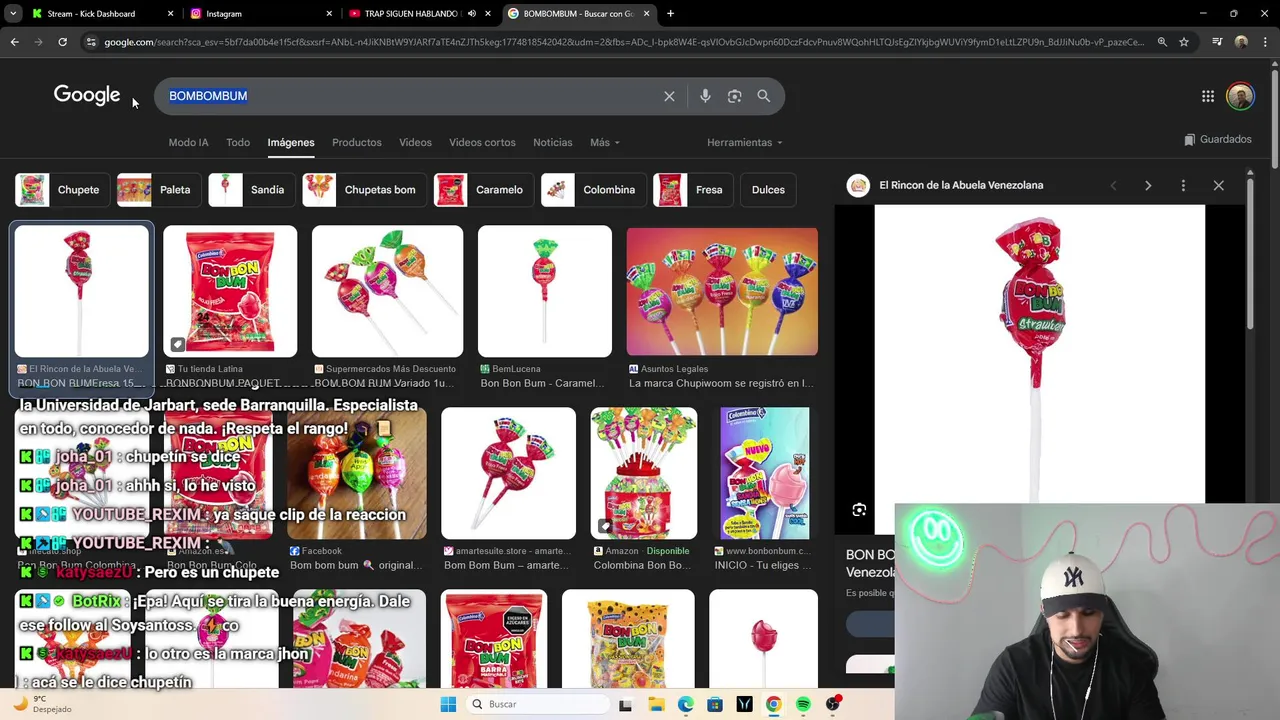Expand the Más menu
The image size is (1280, 720).
[x=604, y=142]
